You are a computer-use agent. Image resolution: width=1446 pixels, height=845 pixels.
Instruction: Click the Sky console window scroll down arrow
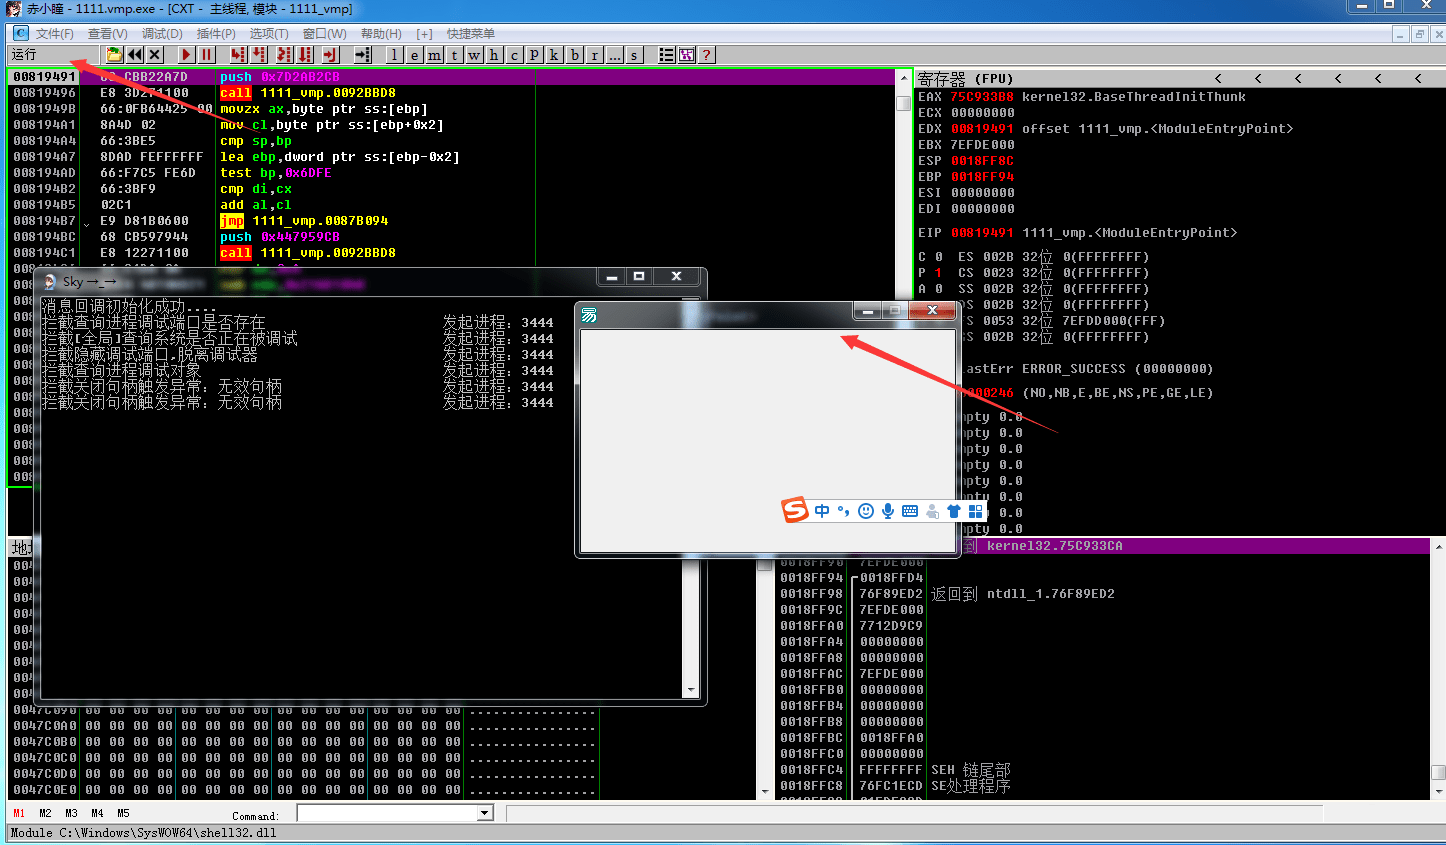coord(690,690)
